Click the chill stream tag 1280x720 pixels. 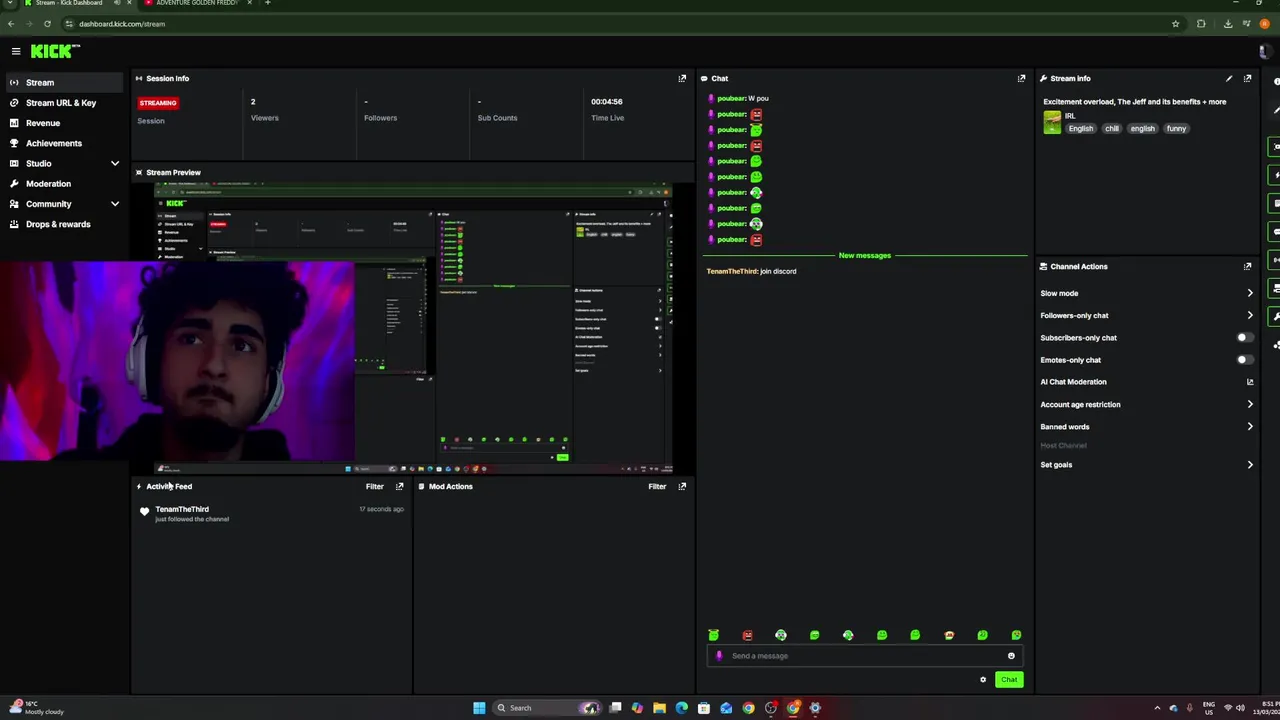(1112, 129)
